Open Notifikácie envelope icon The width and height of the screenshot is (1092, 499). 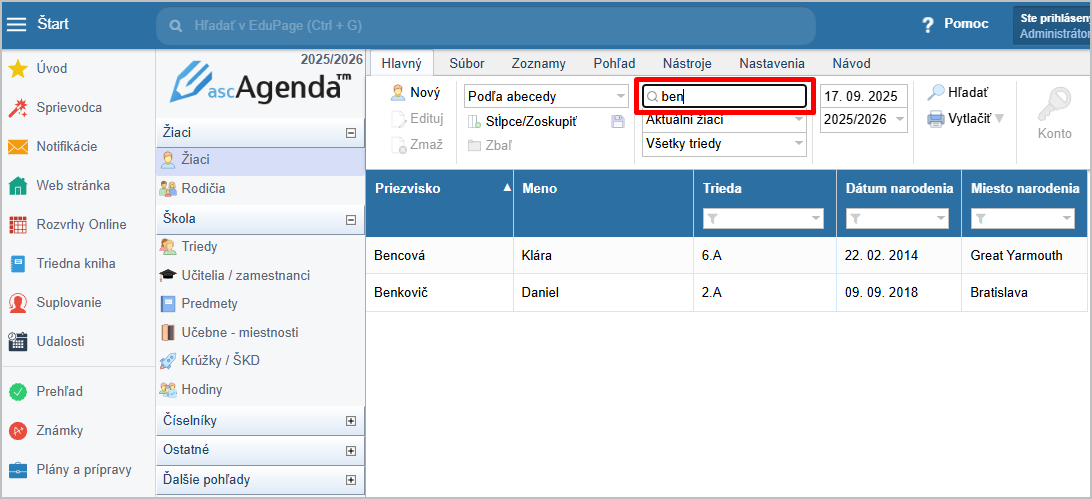click(17, 147)
